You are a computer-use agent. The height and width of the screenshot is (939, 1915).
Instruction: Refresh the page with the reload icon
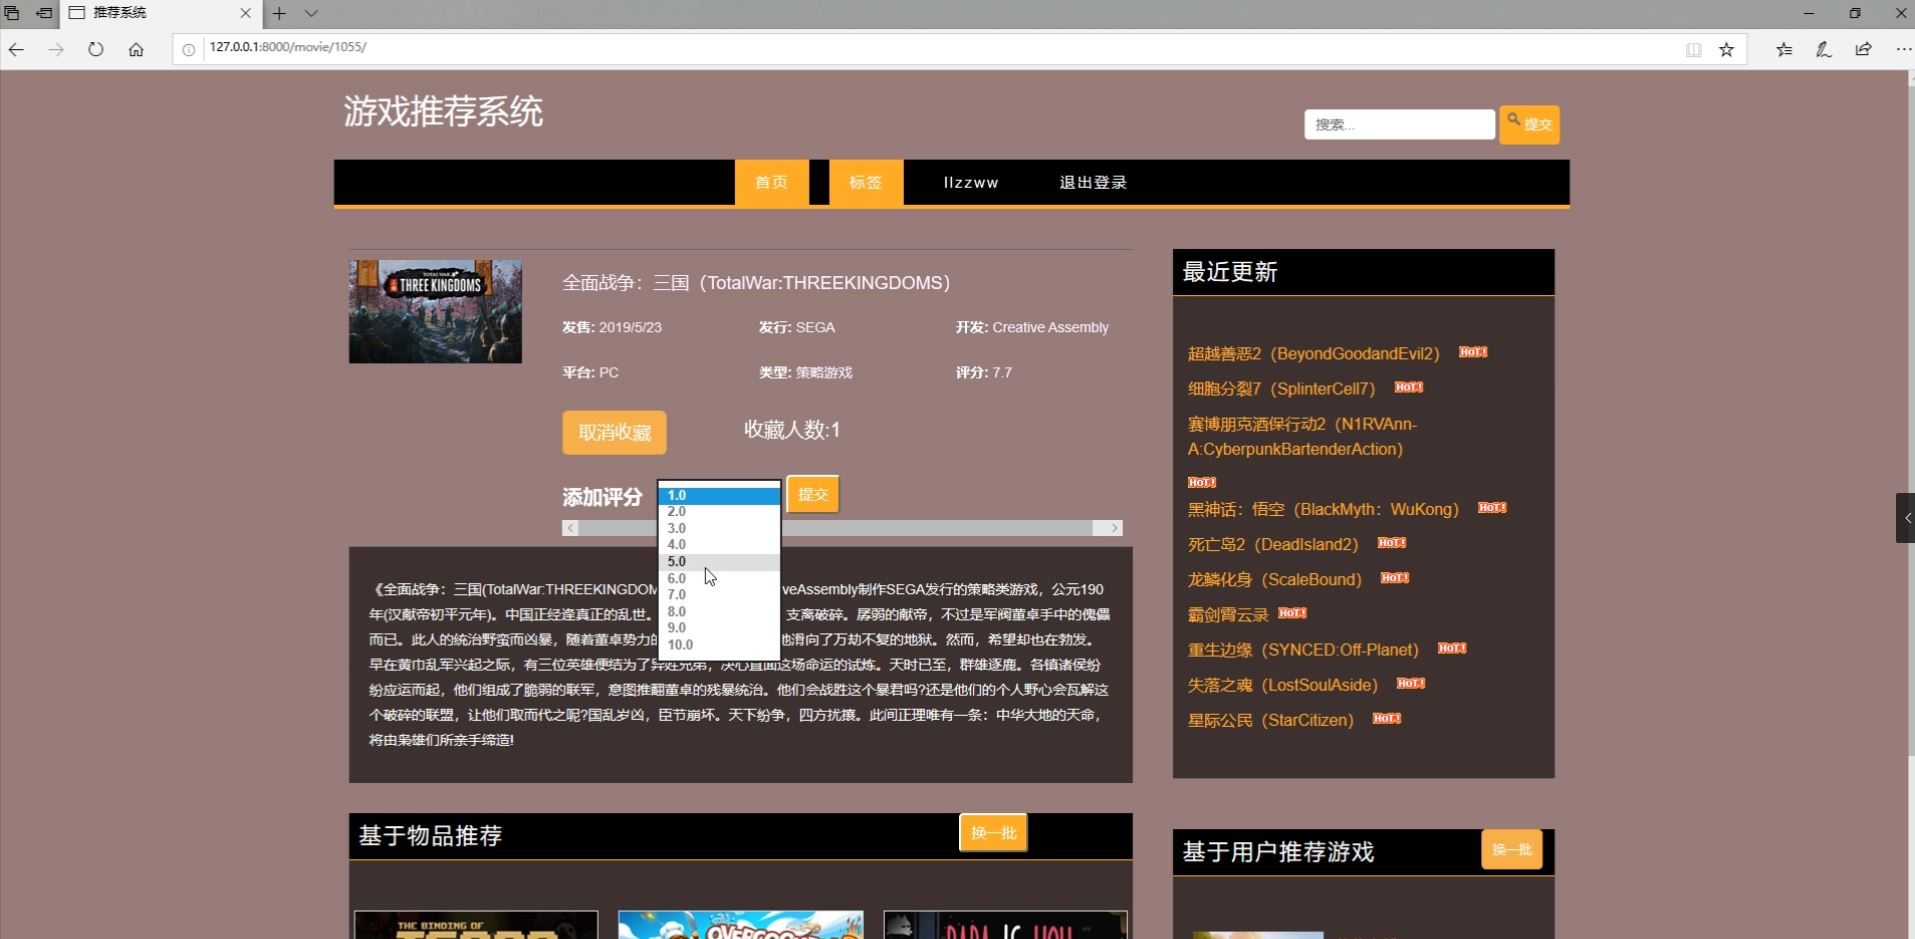tap(96, 49)
